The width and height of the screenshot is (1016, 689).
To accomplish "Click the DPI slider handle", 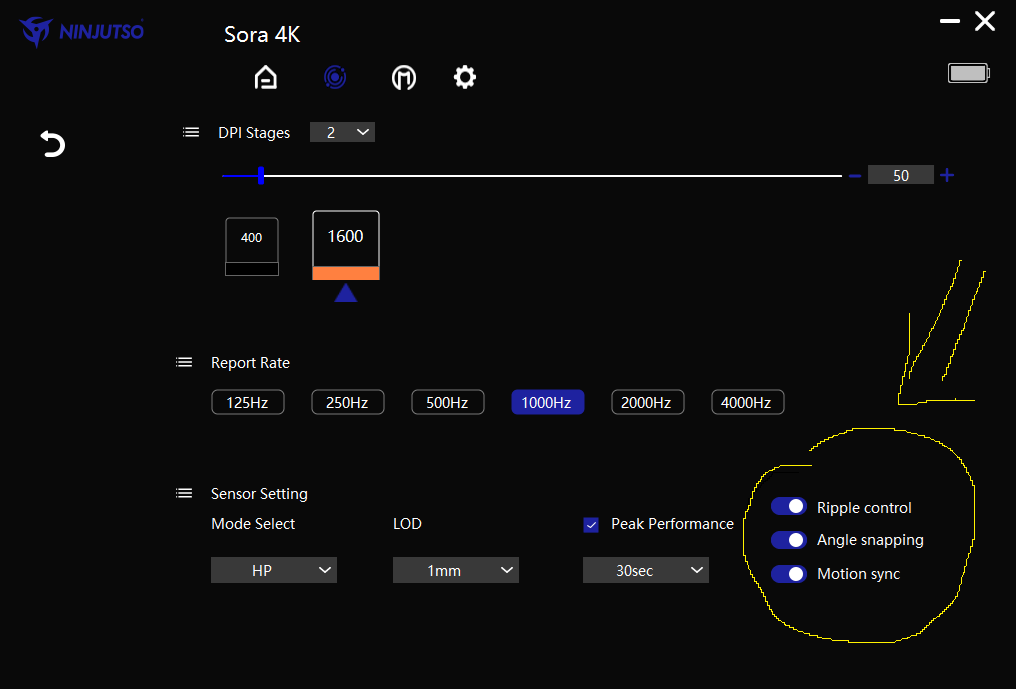I will coord(260,175).
